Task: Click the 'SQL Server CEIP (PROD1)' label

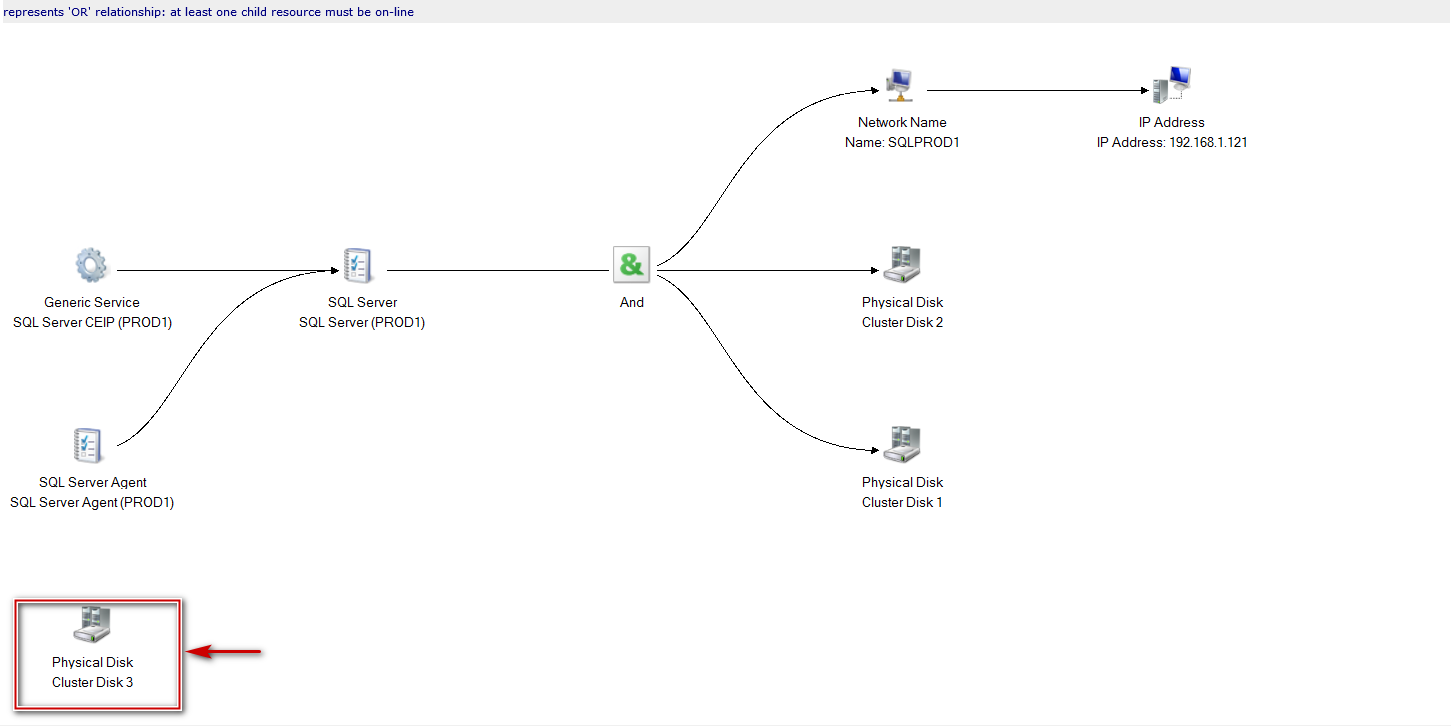Action: click(92, 322)
